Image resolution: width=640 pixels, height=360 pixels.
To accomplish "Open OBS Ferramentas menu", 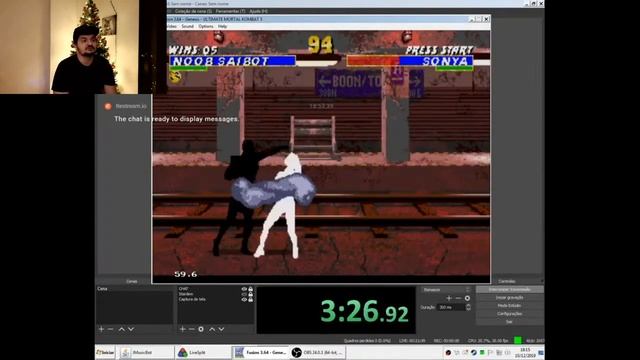I will pyautogui.click(x=231, y=11).
